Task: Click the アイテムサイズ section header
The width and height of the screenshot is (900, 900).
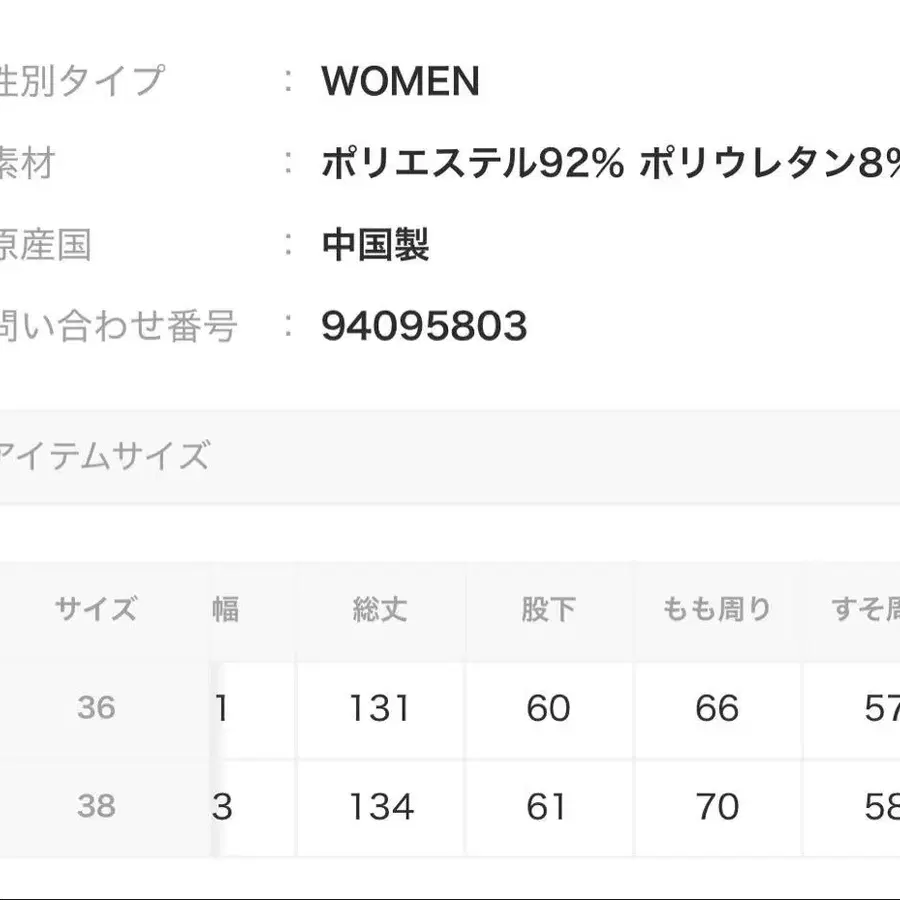Action: tap(103, 456)
